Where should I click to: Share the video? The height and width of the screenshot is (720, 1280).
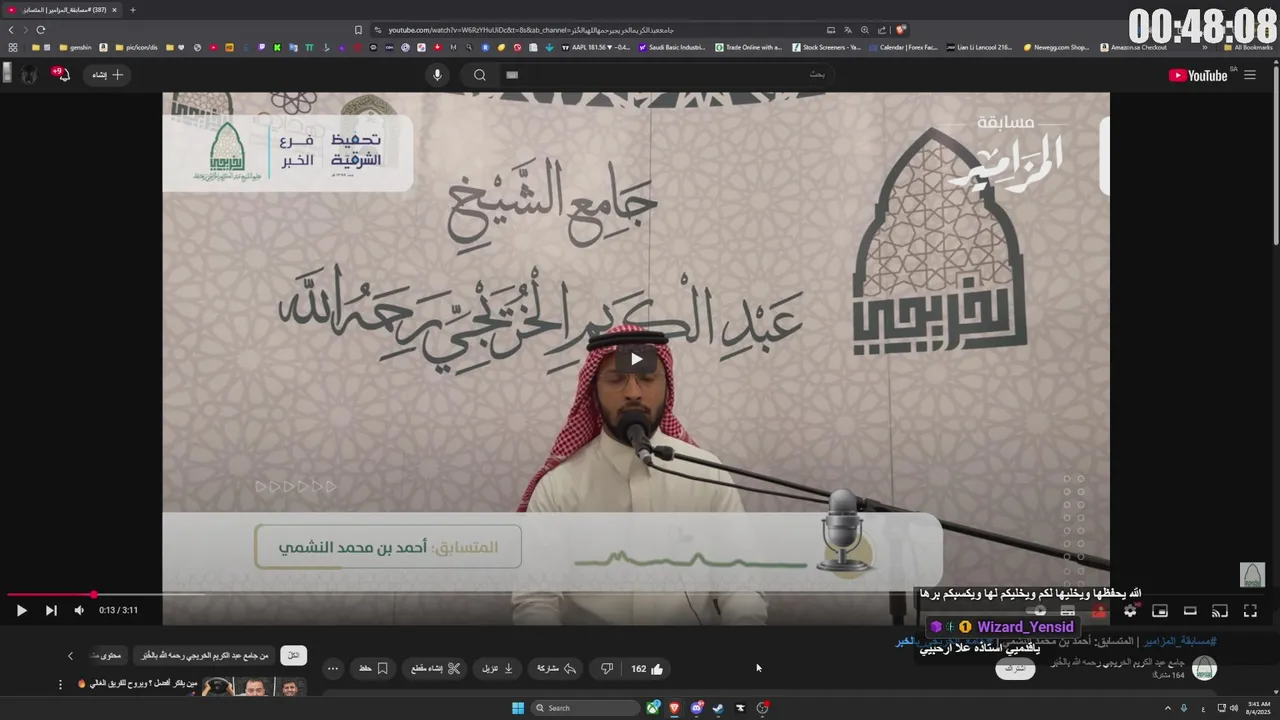pyautogui.click(x=557, y=668)
